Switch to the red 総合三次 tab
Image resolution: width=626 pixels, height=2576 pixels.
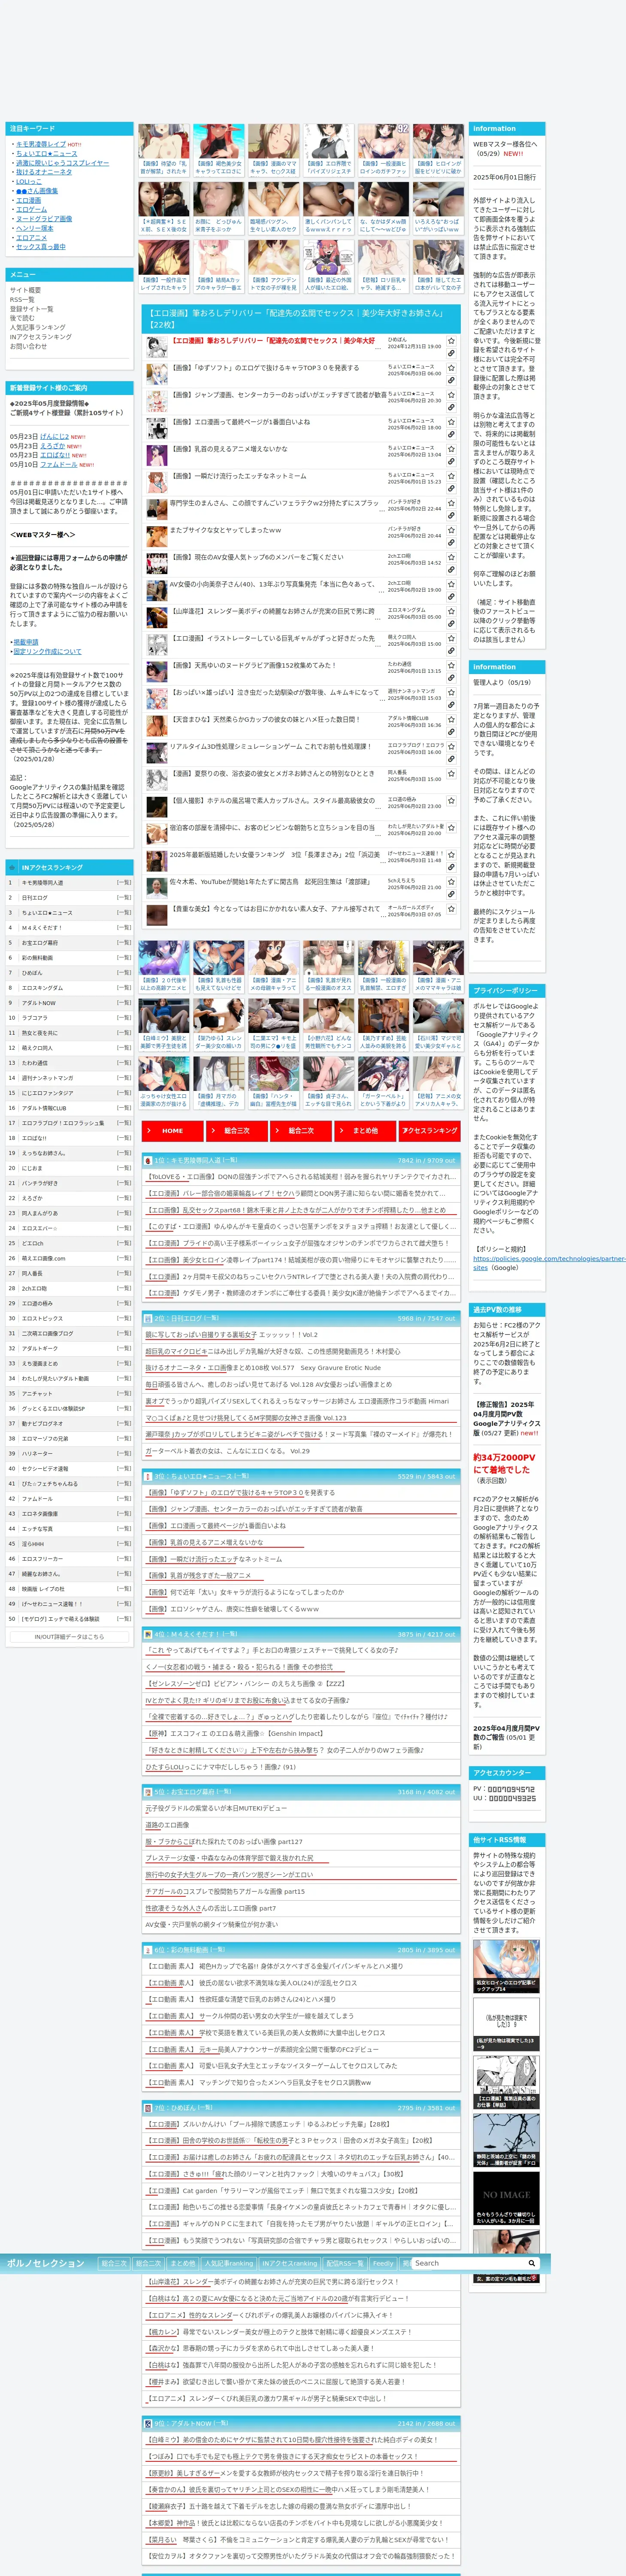(236, 1130)
